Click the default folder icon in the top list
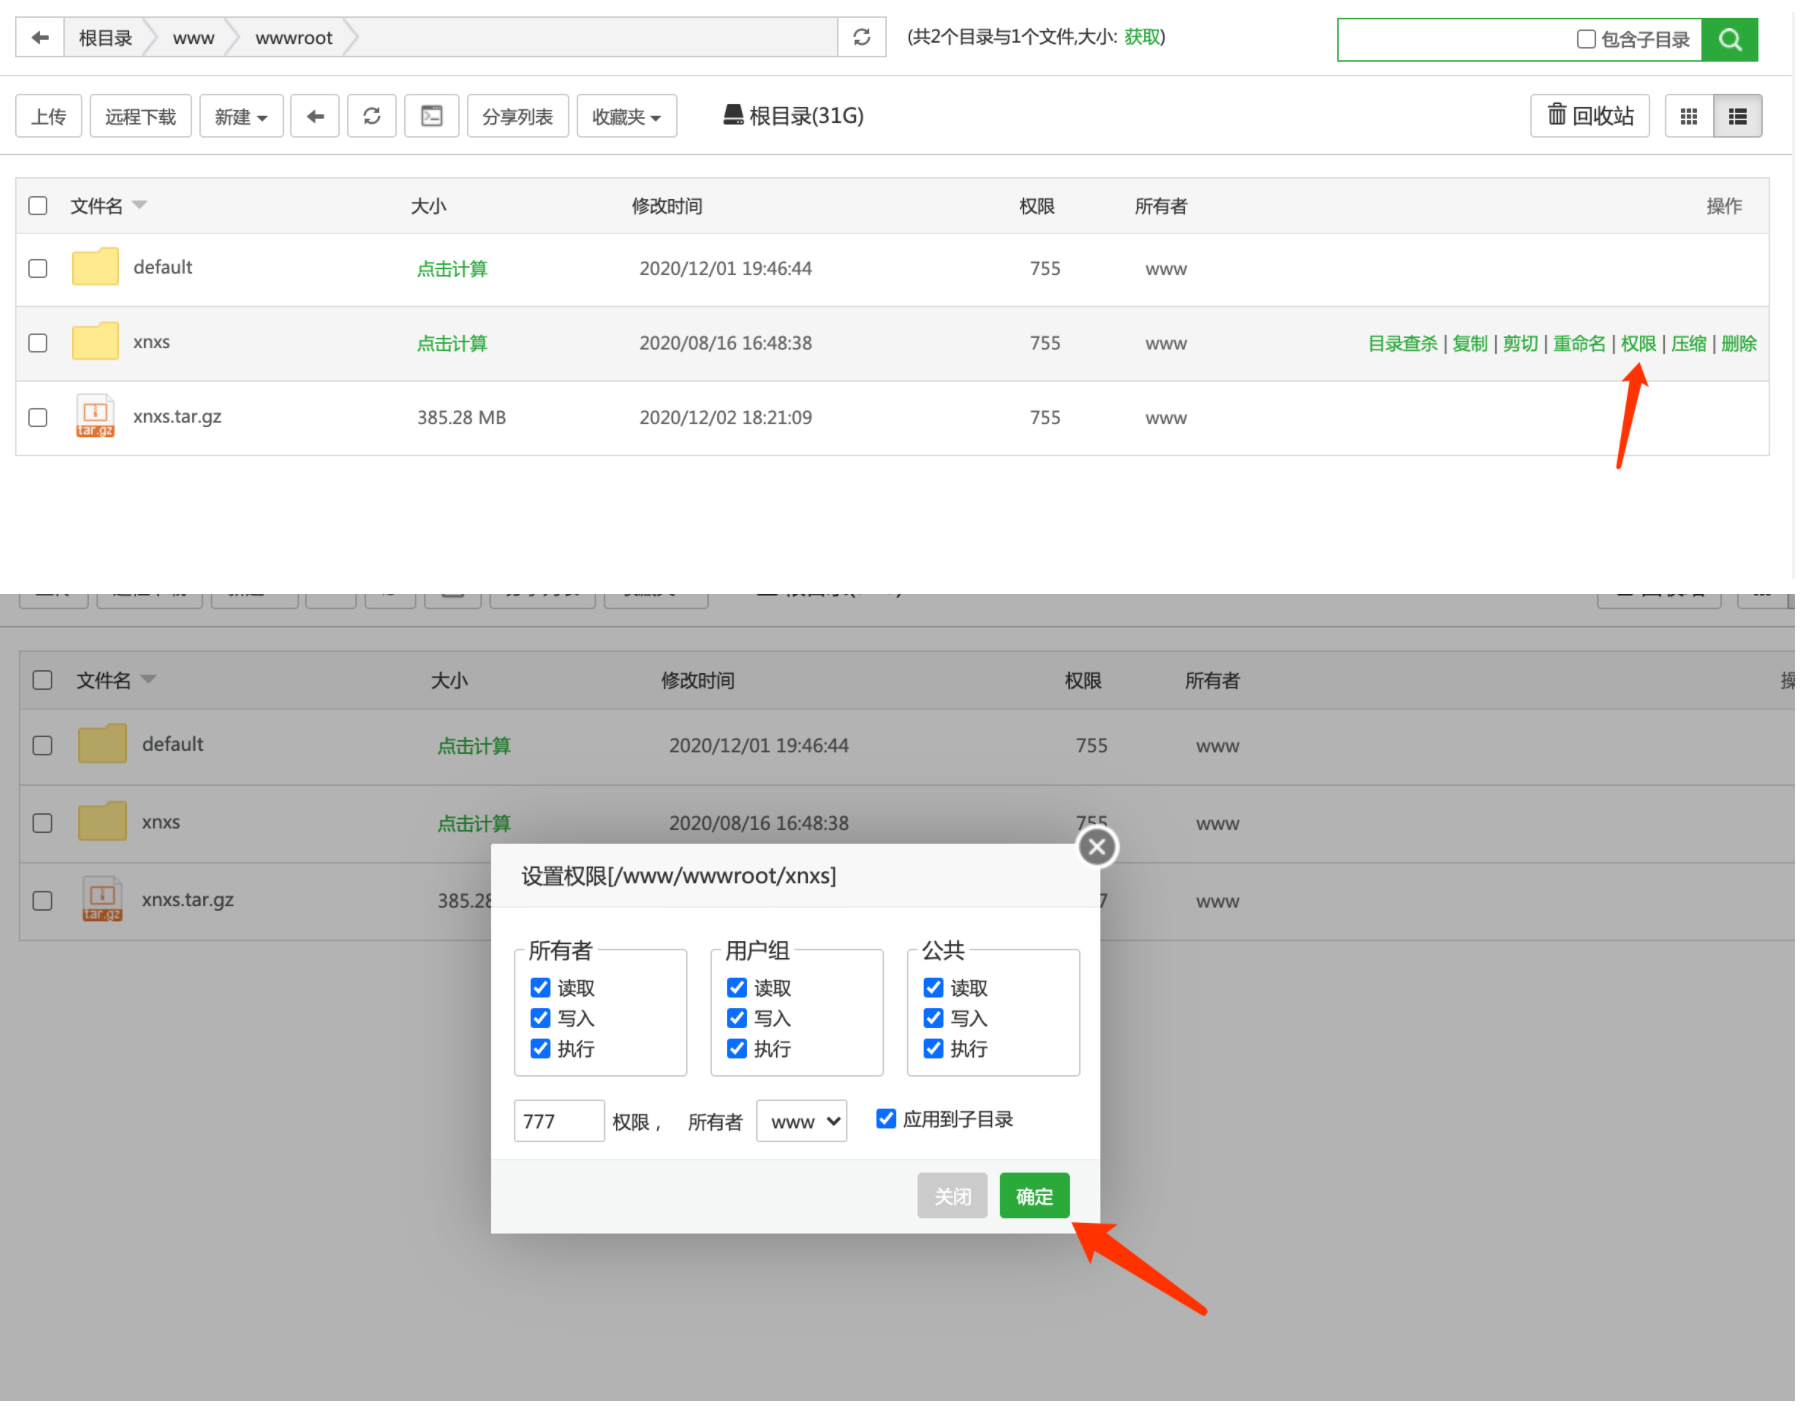The width and height of the screenshot is (1802, 1412). coord(96,268)
